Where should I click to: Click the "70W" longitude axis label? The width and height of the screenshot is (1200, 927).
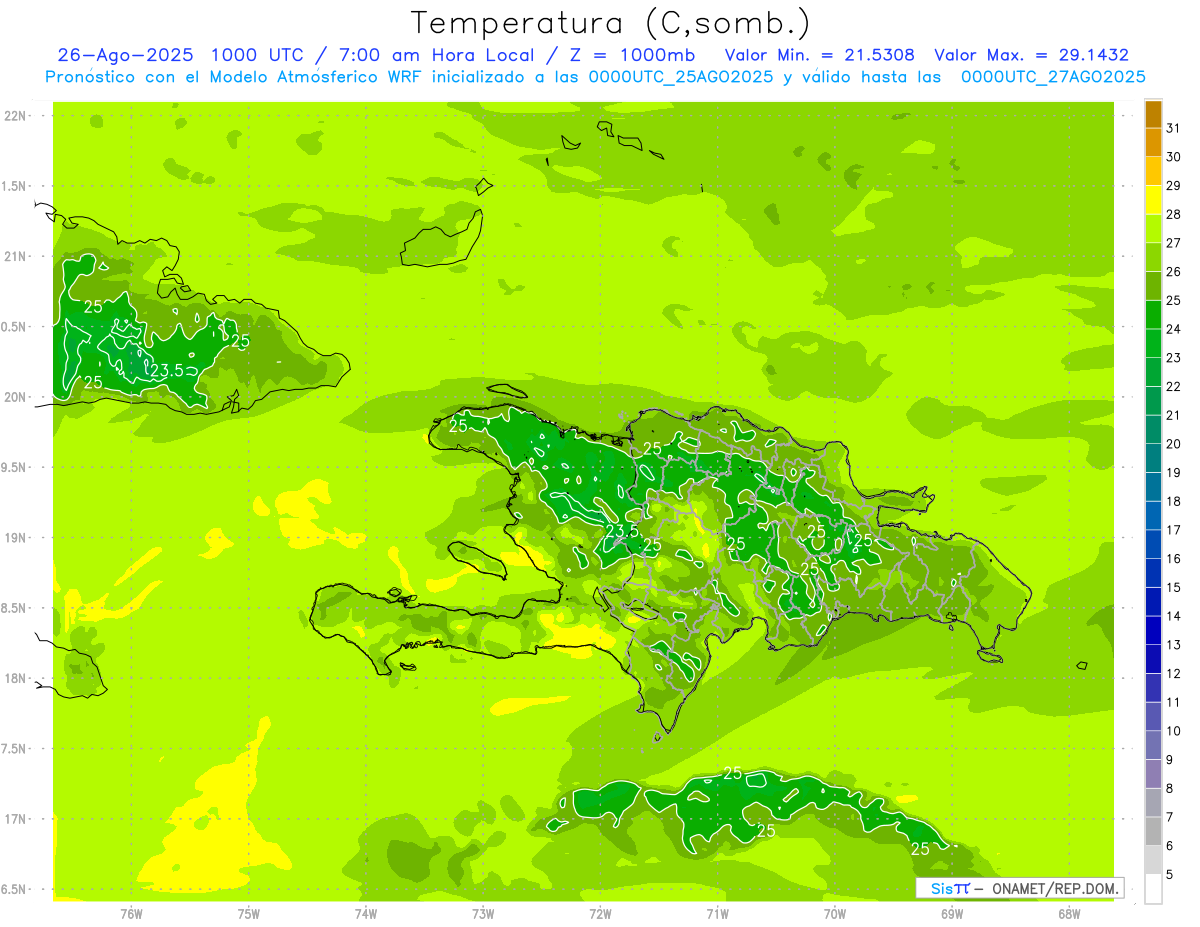click(835, 913)
